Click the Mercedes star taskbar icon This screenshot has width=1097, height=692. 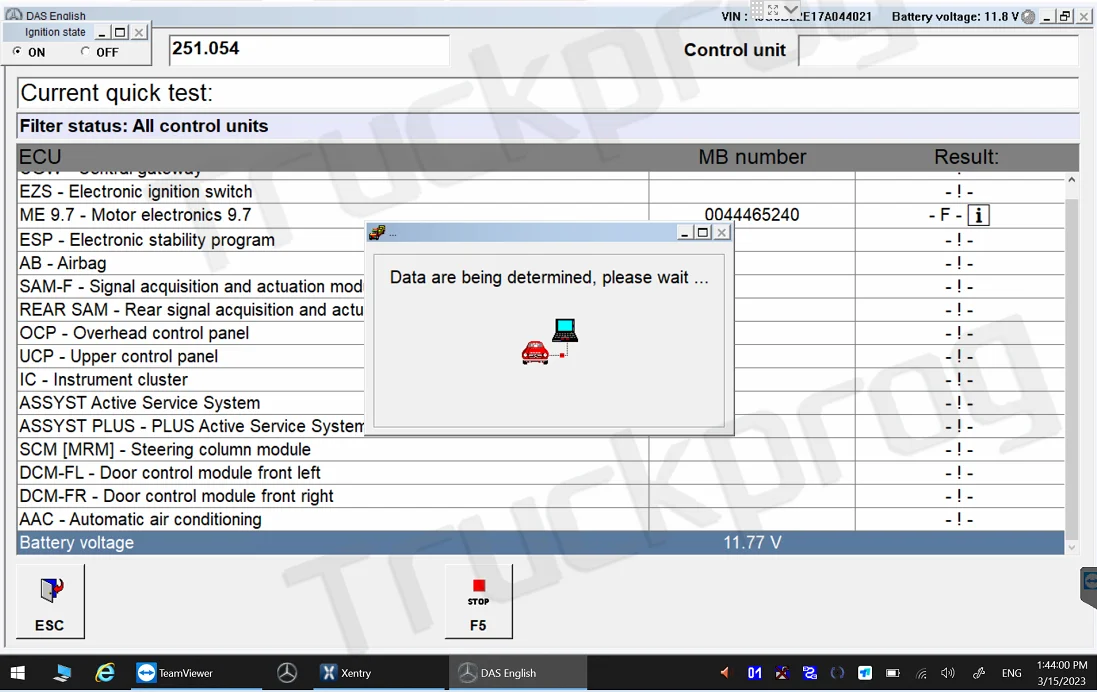[x=287, y=673]
